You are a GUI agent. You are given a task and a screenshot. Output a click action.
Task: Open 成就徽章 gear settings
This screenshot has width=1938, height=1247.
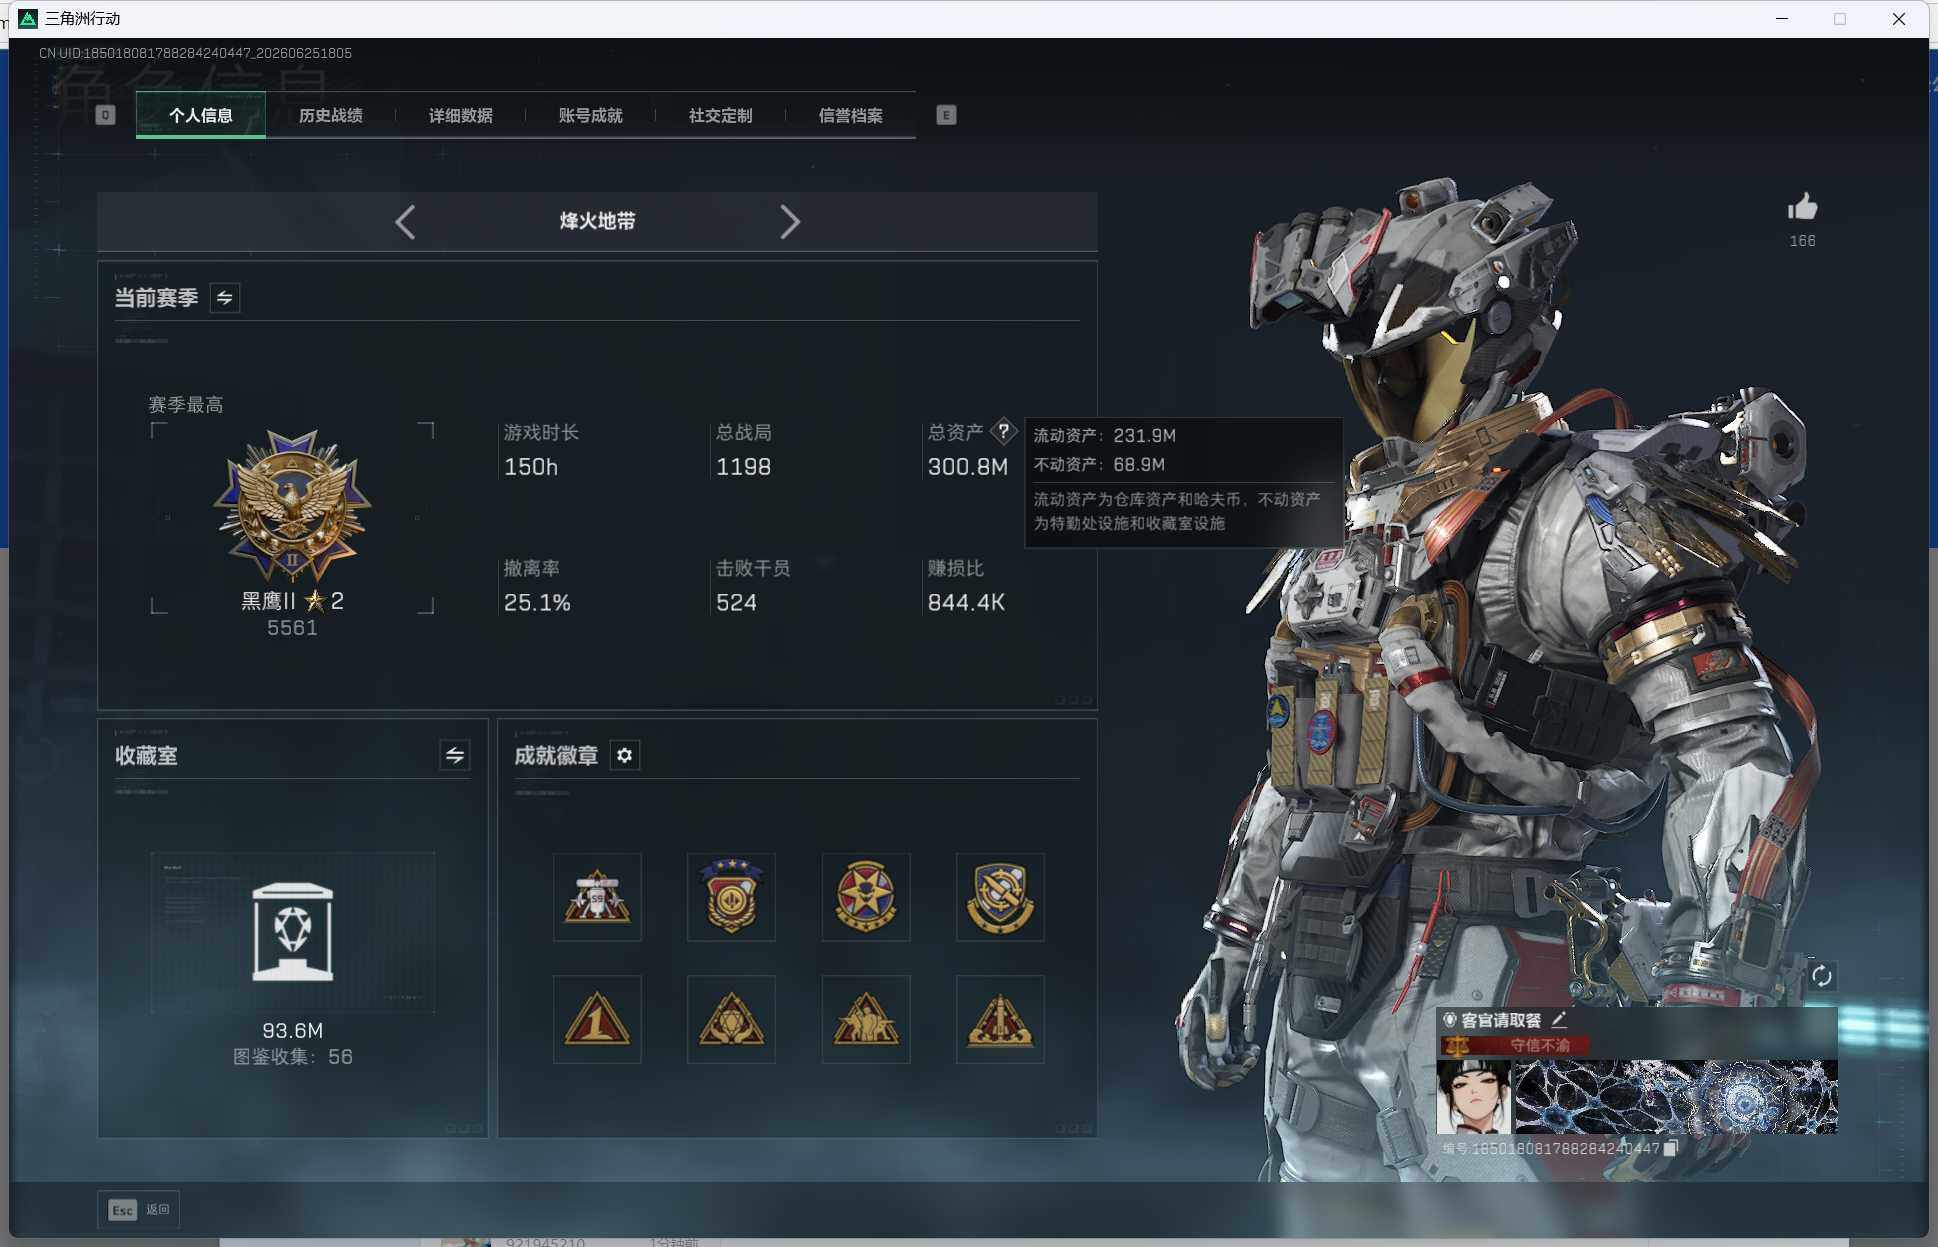(625, 755)
